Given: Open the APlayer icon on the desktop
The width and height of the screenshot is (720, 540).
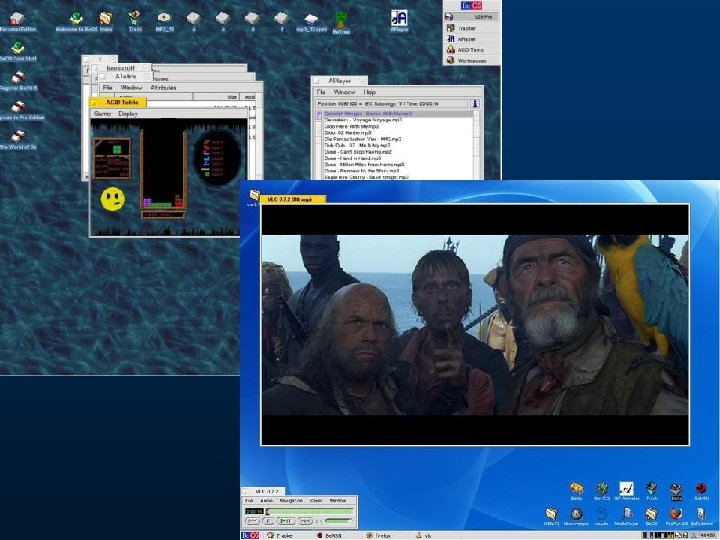Looking at the screenshot, I should (399, 18).
